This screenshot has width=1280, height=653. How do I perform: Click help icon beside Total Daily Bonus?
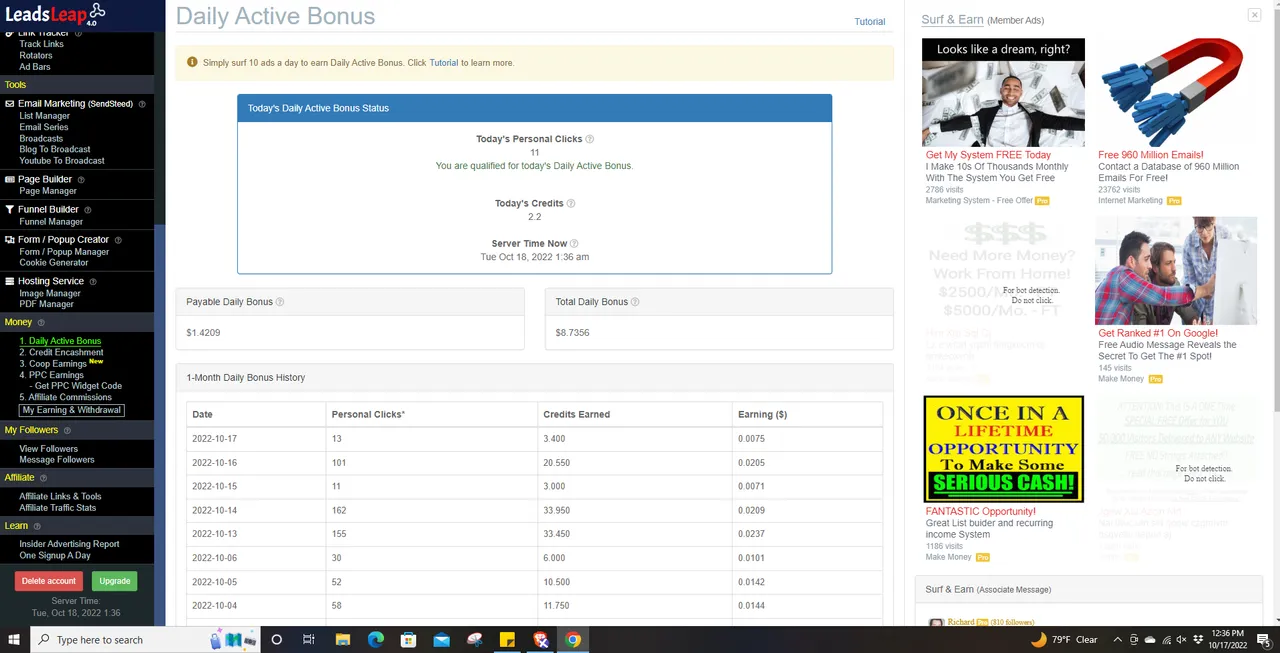click(x=635, y=302)
